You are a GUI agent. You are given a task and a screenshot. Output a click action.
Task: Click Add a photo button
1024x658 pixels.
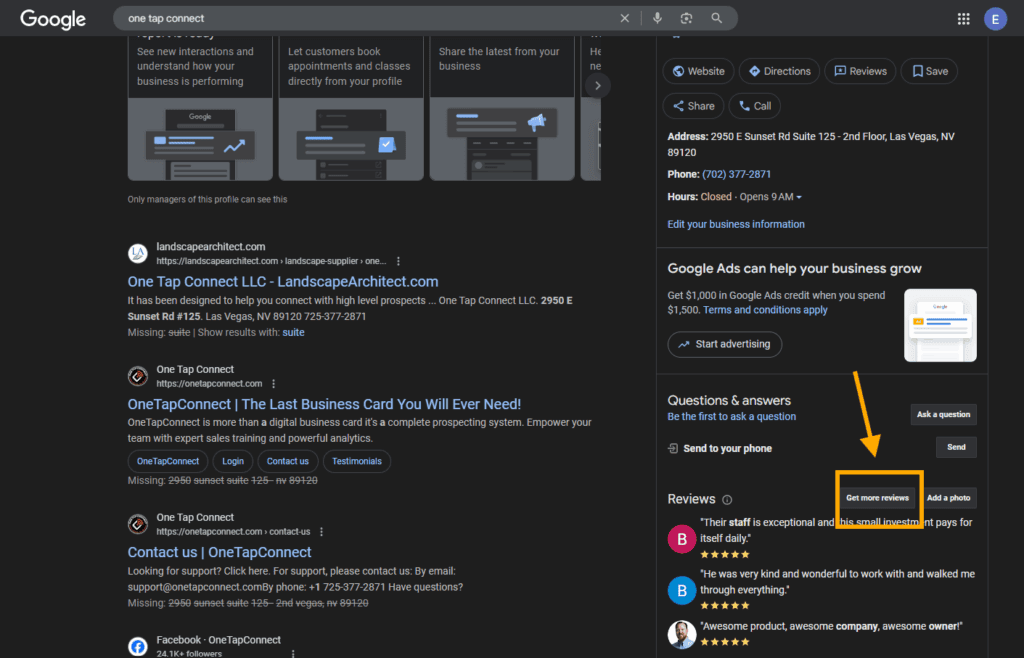point(948,498)
